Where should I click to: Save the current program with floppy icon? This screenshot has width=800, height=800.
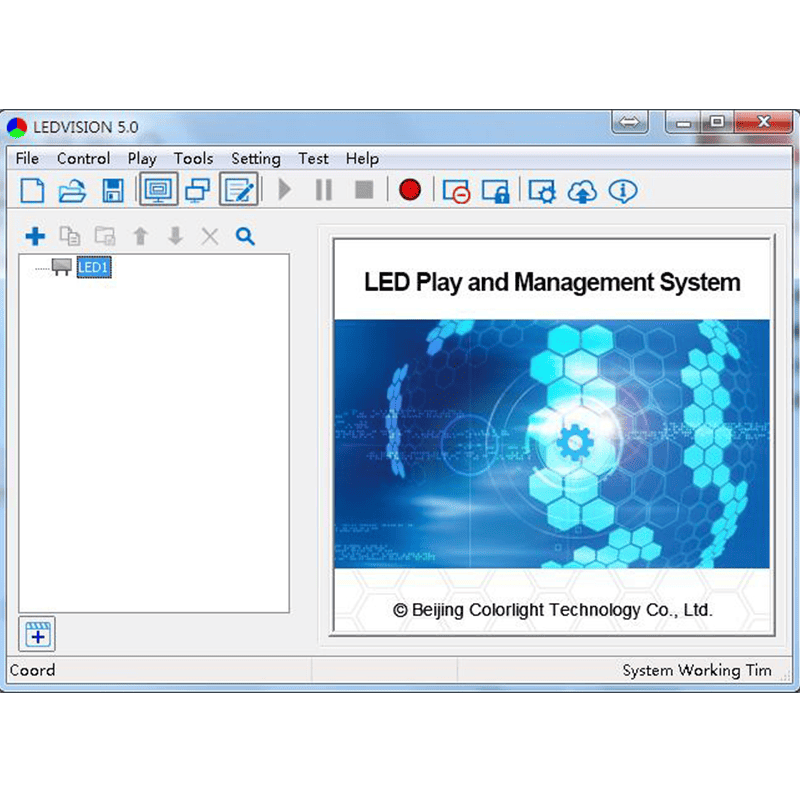click(112, 191)
